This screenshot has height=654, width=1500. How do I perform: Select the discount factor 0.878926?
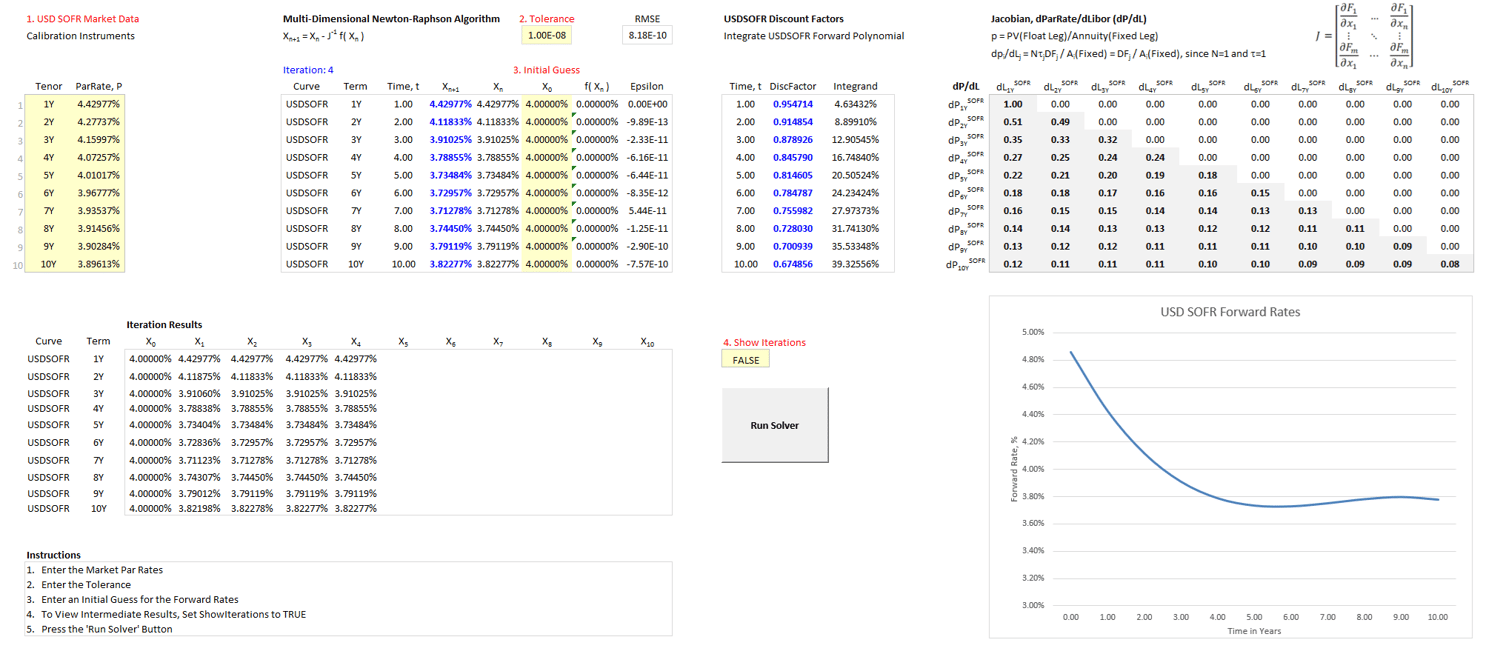(x=793, y=140)
